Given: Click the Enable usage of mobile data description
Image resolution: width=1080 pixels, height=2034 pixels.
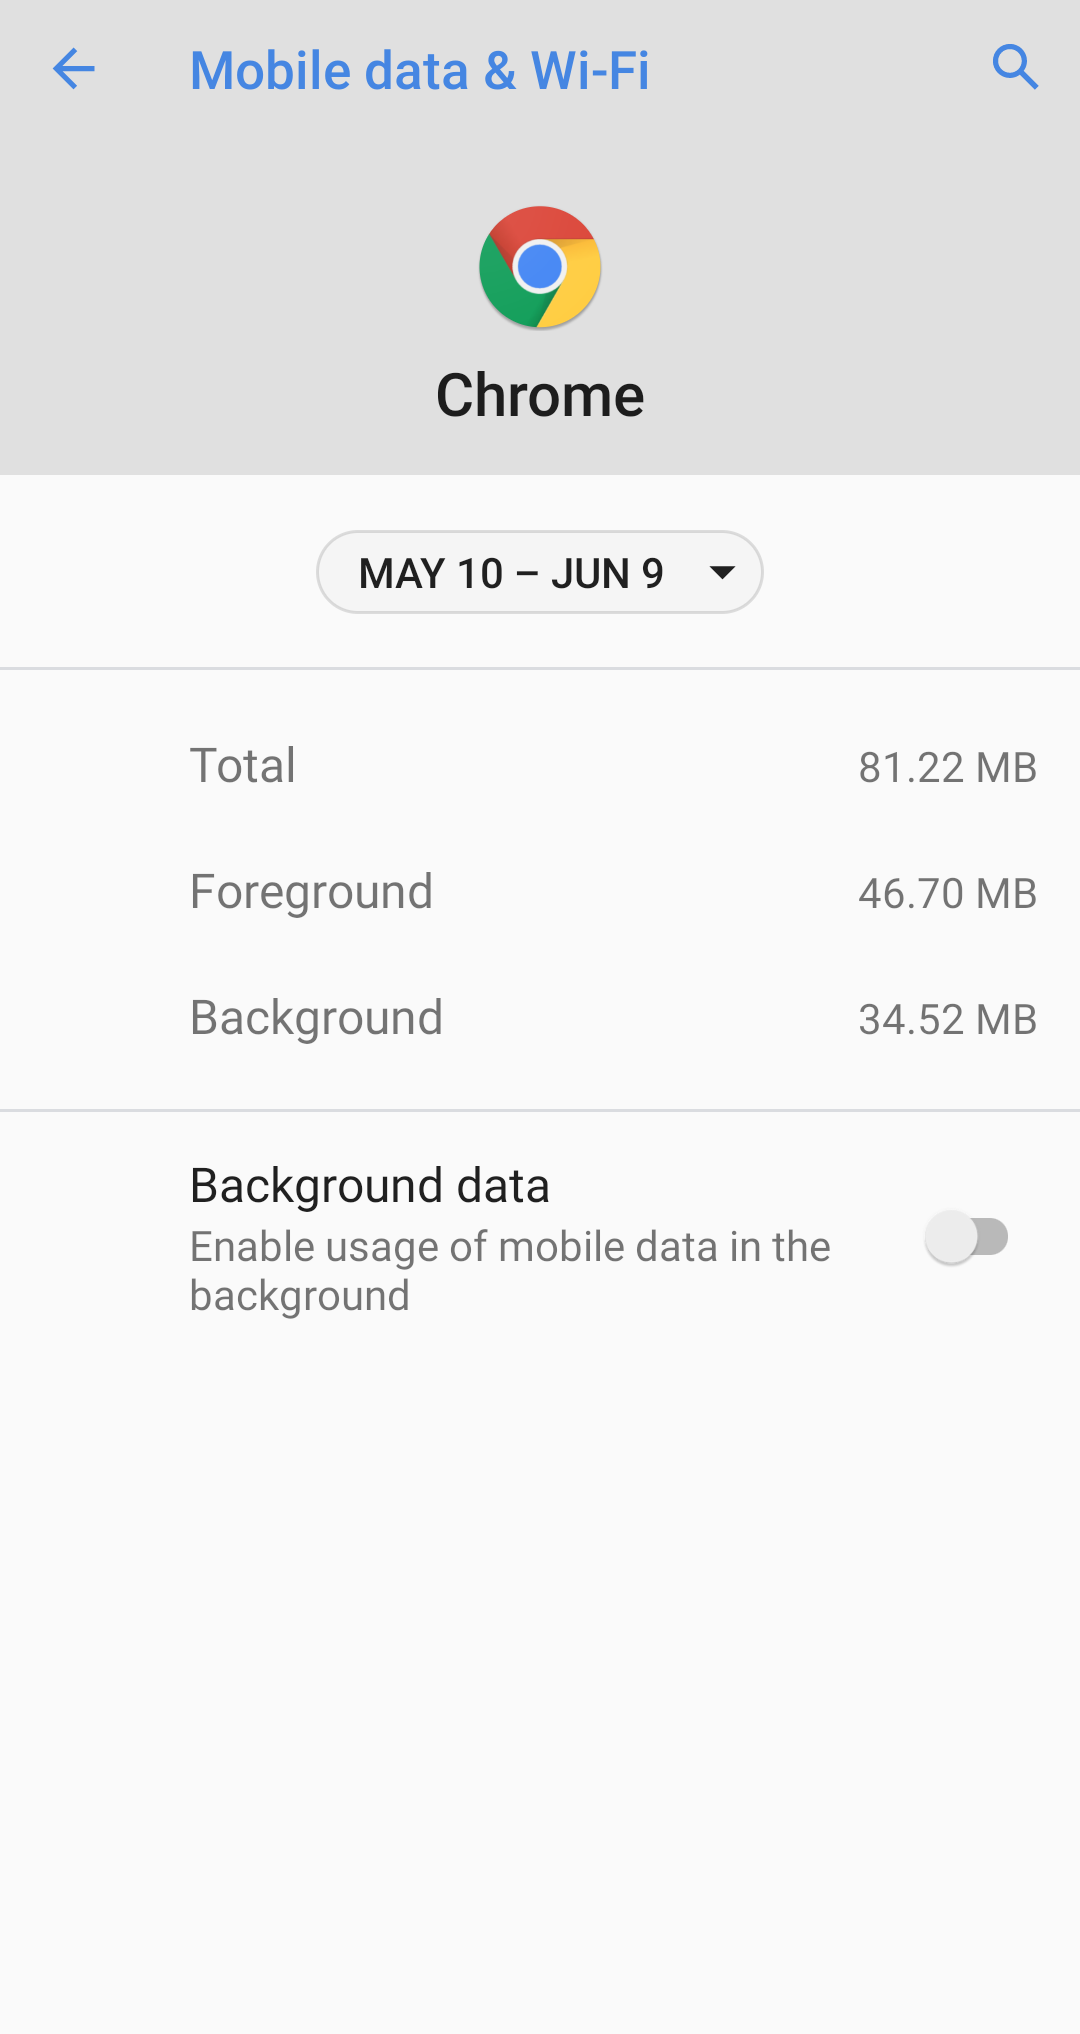Looking at the screenshot, I should coord(510,1248).
